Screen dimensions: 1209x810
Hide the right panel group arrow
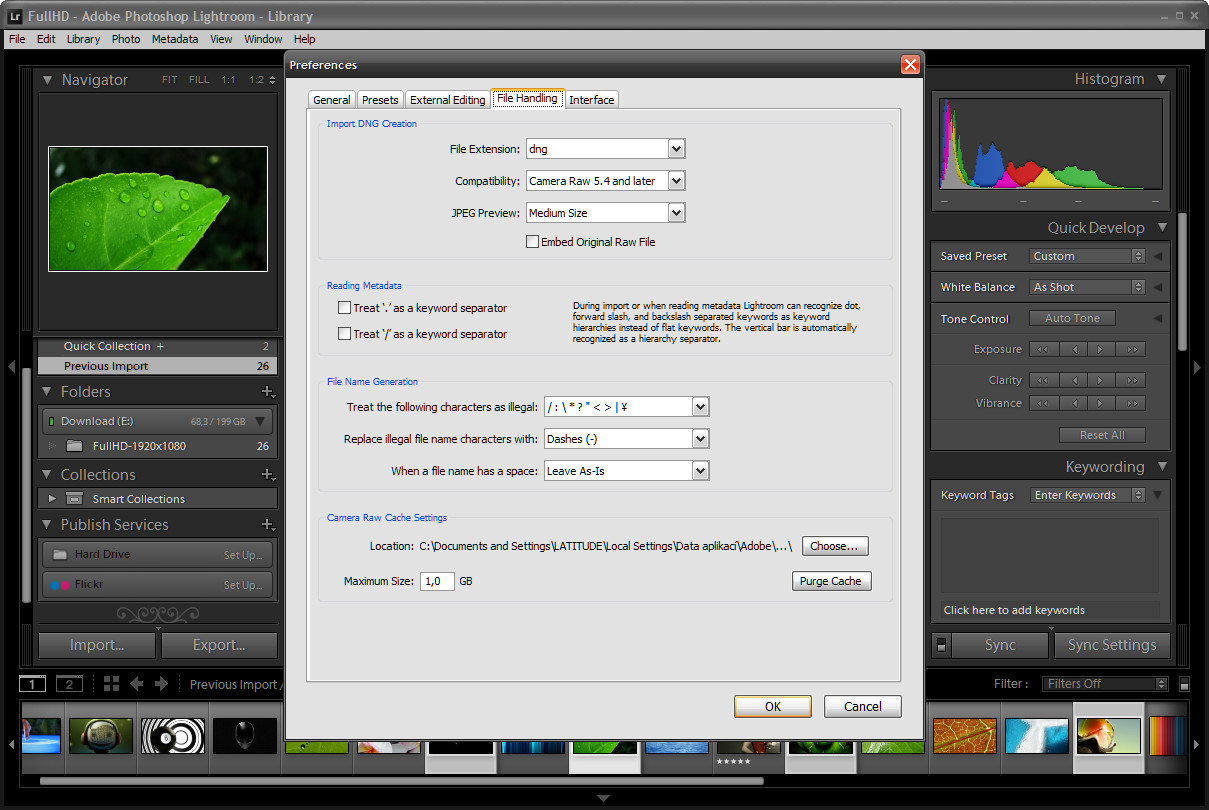pos(1198,367)
